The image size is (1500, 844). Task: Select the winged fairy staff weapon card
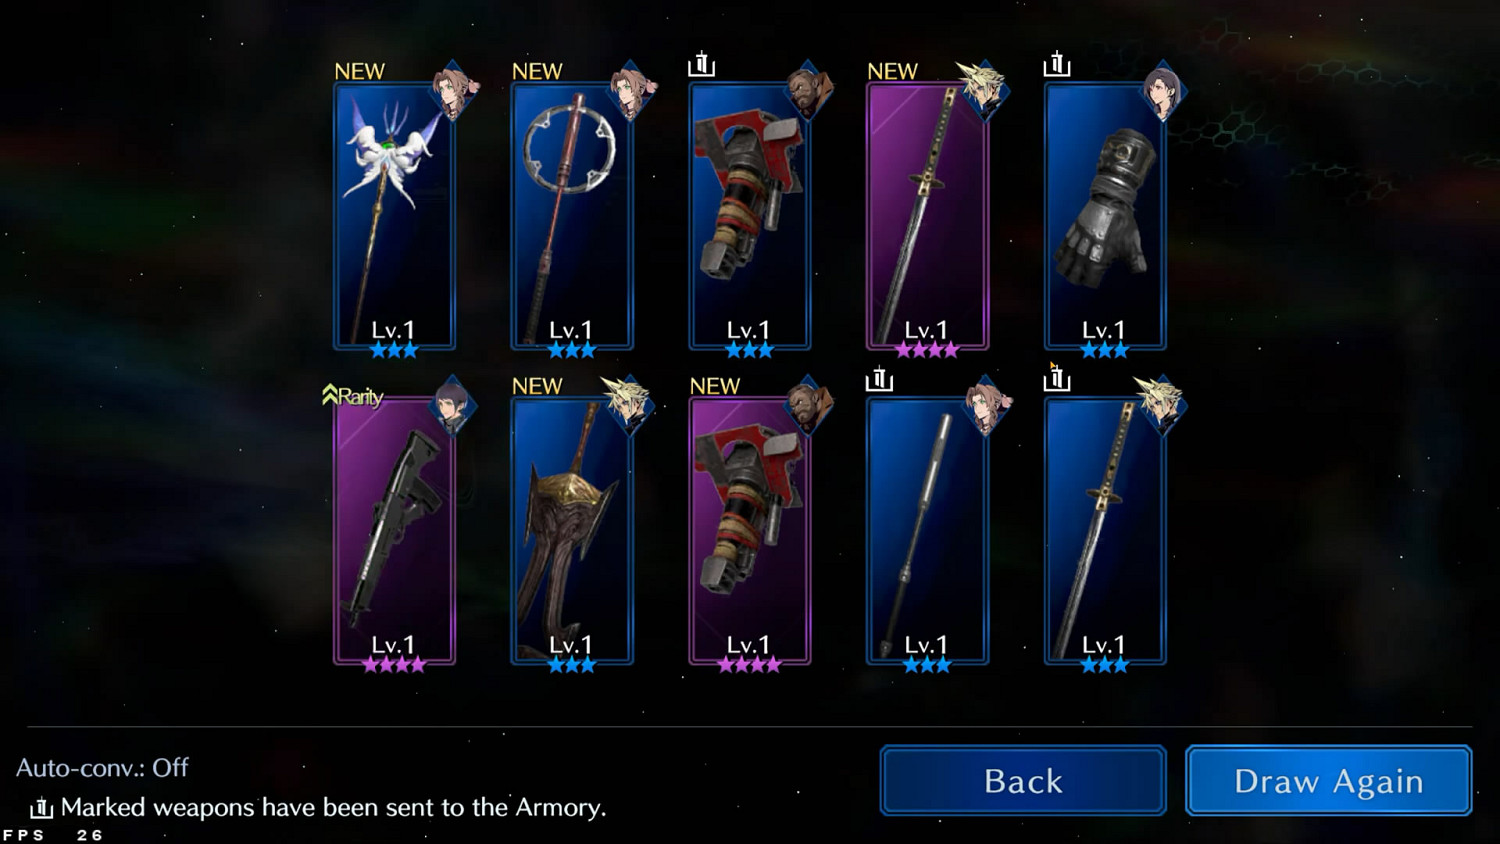394,217
